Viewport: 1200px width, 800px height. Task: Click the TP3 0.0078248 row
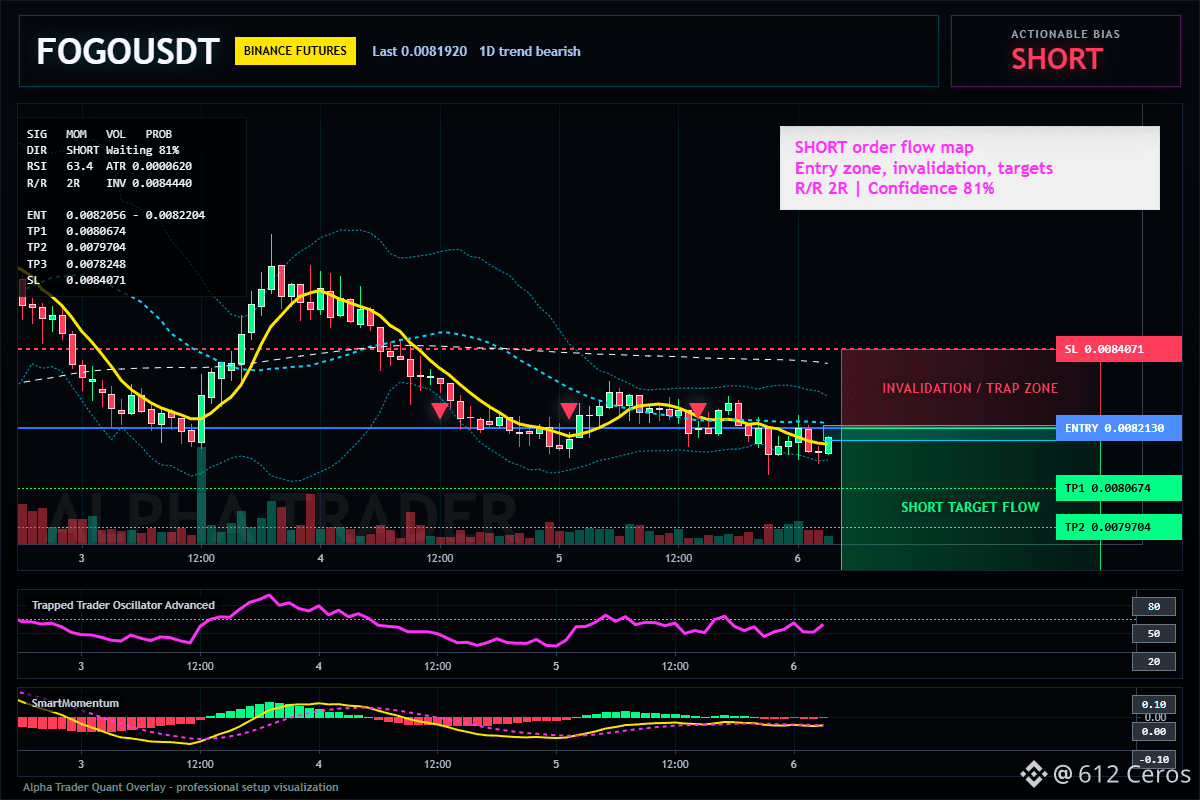click(x=77, y=264)
